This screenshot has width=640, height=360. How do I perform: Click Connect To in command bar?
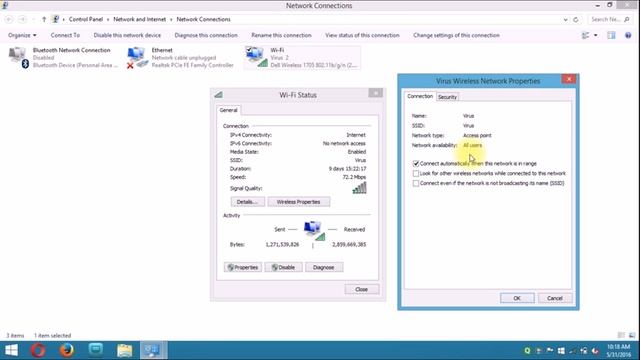tap(65, 36)
